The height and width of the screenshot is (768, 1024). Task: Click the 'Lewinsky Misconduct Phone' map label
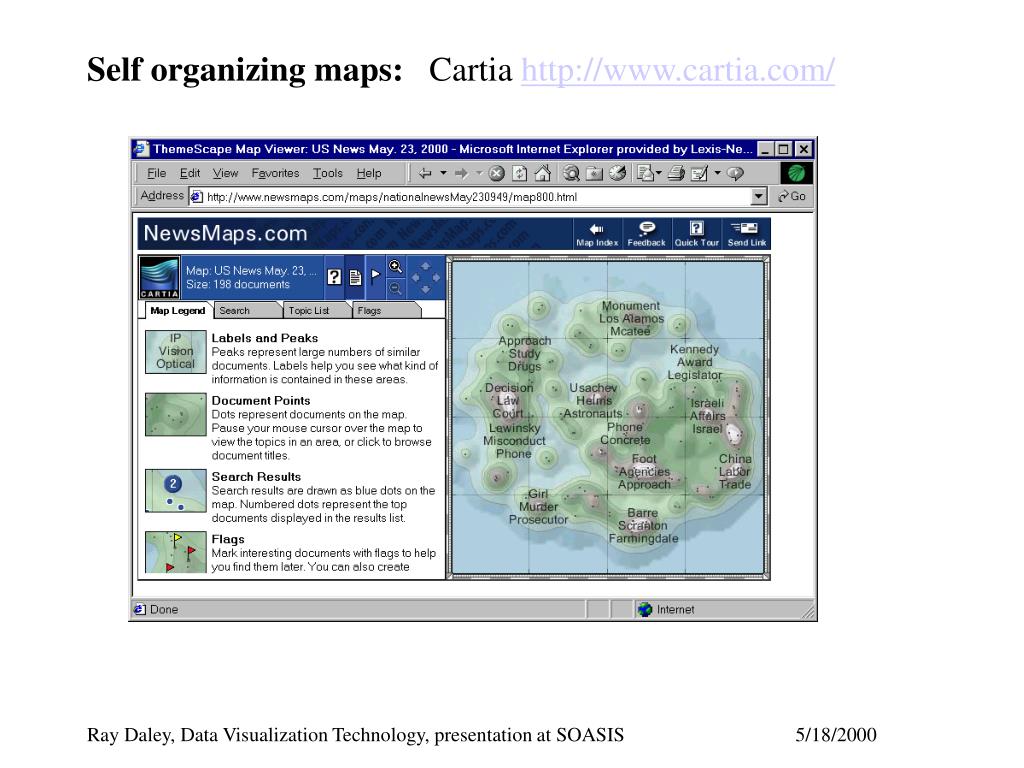coord(514,441)
